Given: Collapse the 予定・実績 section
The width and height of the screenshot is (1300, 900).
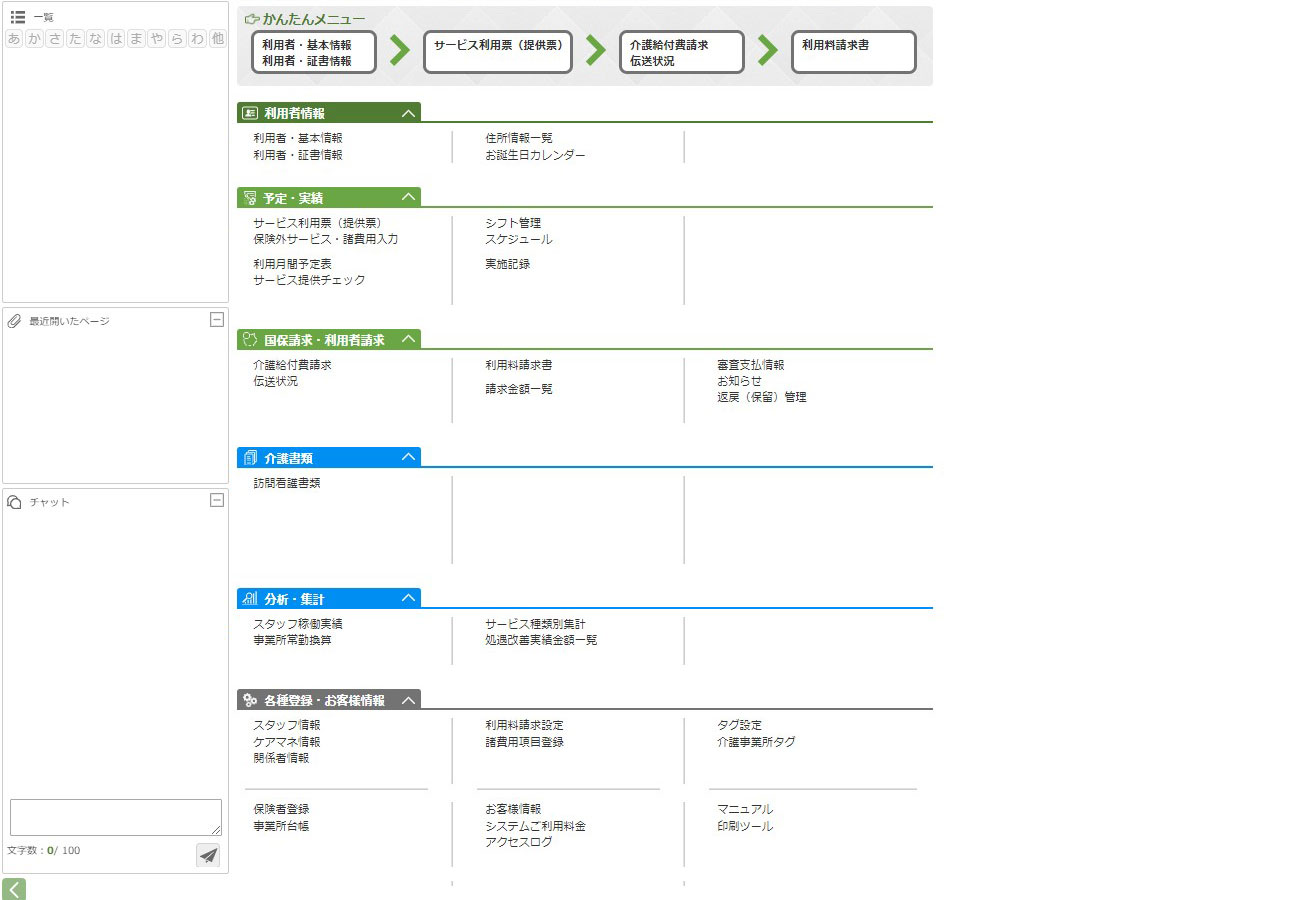Looking at the screenshot, I should point(407,198).
